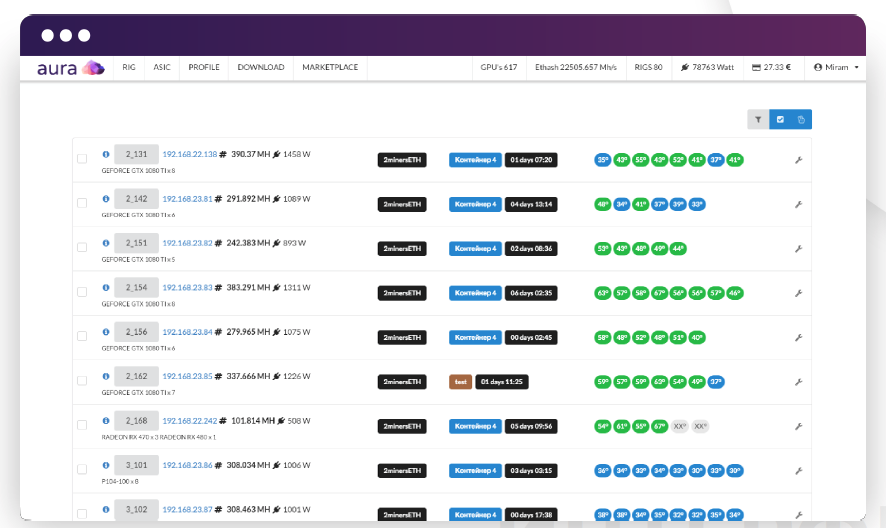Click info icon for rig 3_101
This screenshot has height=528, width=886.
click(x=106, y=465)
